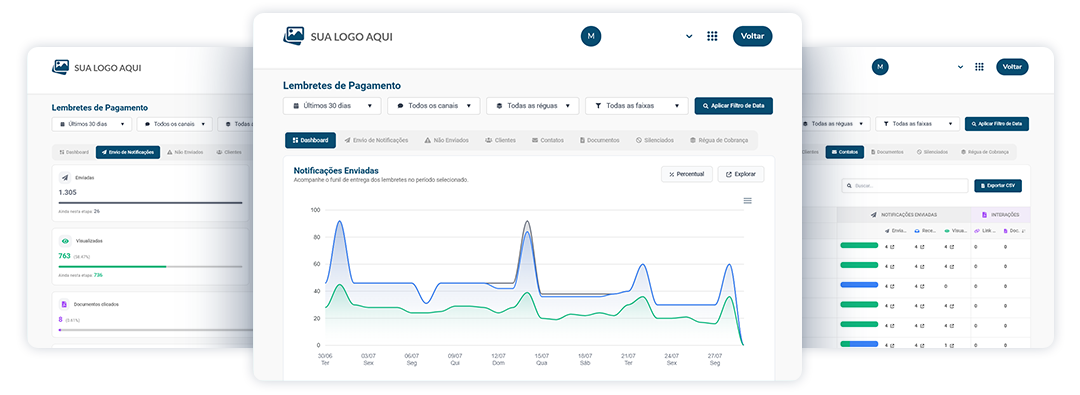Click the Visualizados eye icon in left window
The height and width of the screenshot is (395, 1080).
point(65,241)
